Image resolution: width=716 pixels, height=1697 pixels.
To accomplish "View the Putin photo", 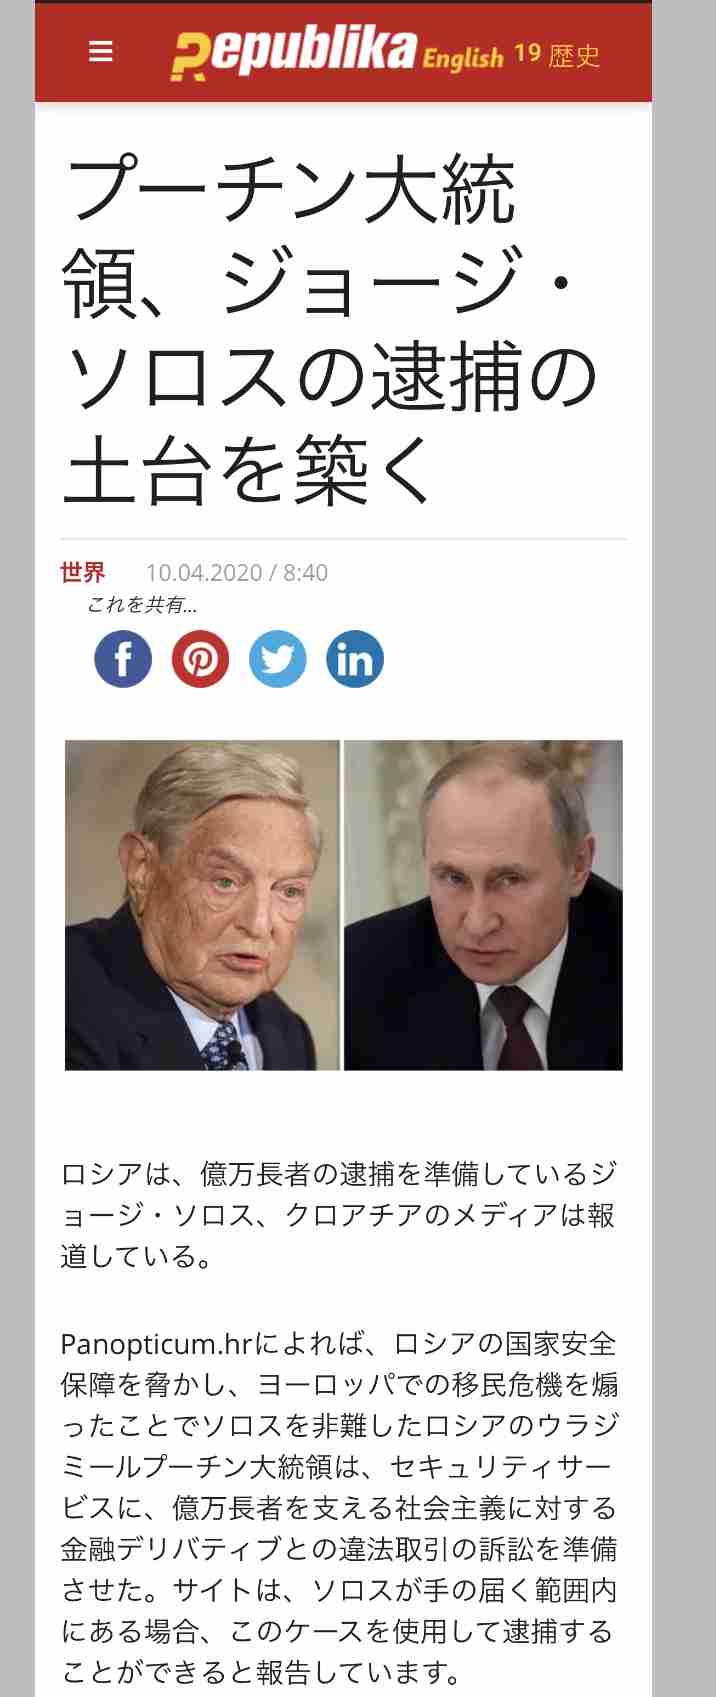I will [483, 905].
